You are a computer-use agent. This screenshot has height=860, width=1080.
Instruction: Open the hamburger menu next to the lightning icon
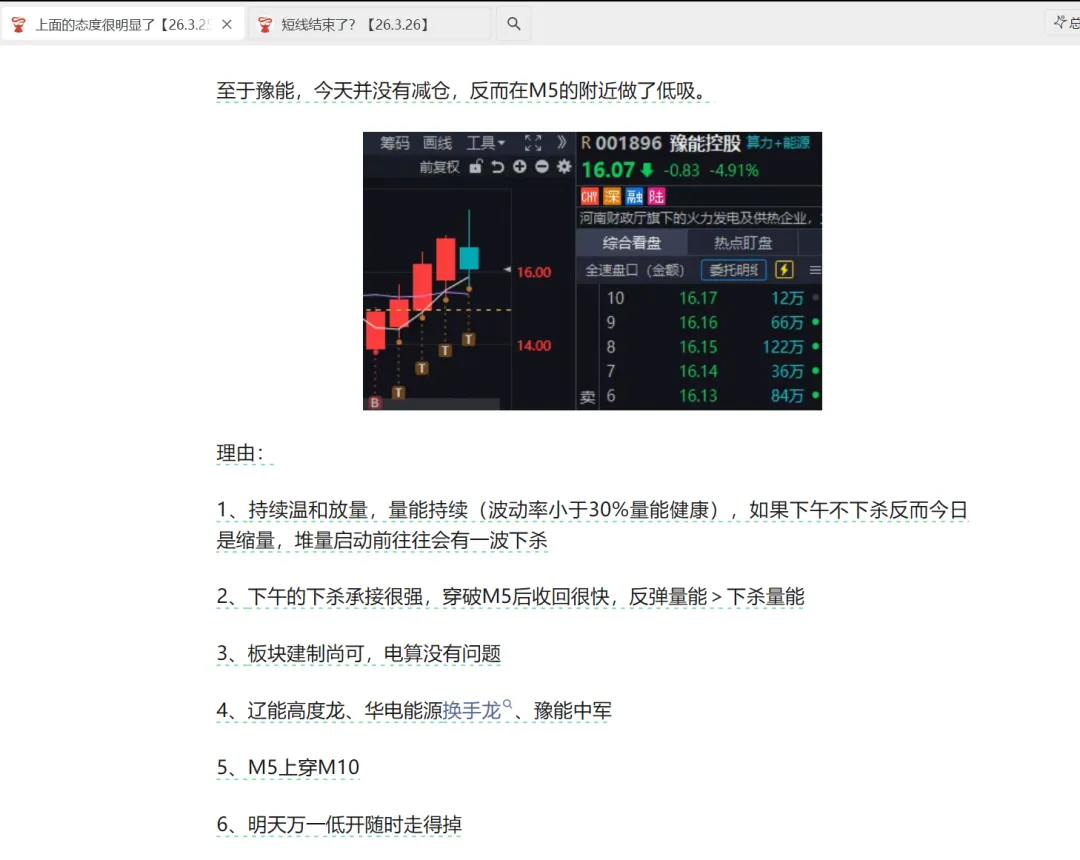click(813, 269)
